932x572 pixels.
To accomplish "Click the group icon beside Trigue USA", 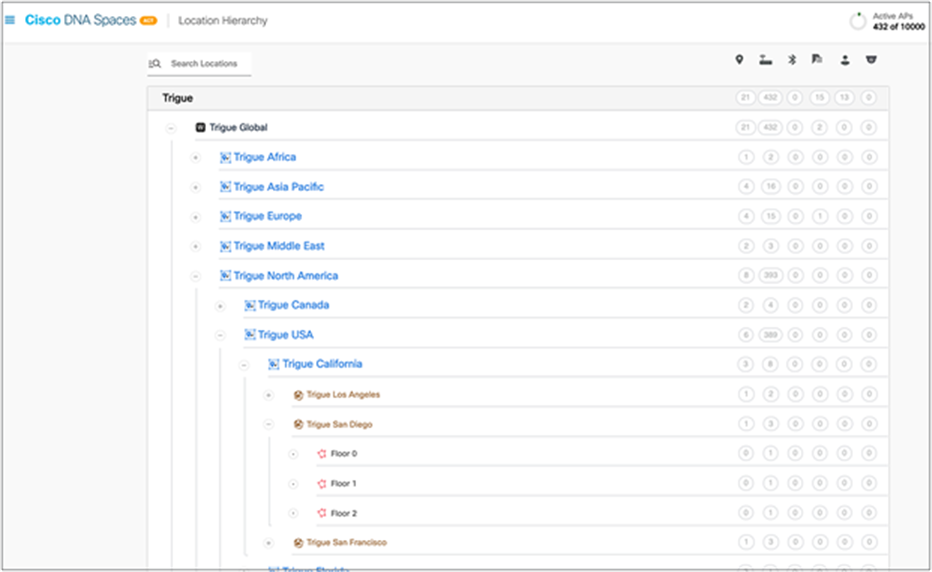I will [x=250, y=335].
